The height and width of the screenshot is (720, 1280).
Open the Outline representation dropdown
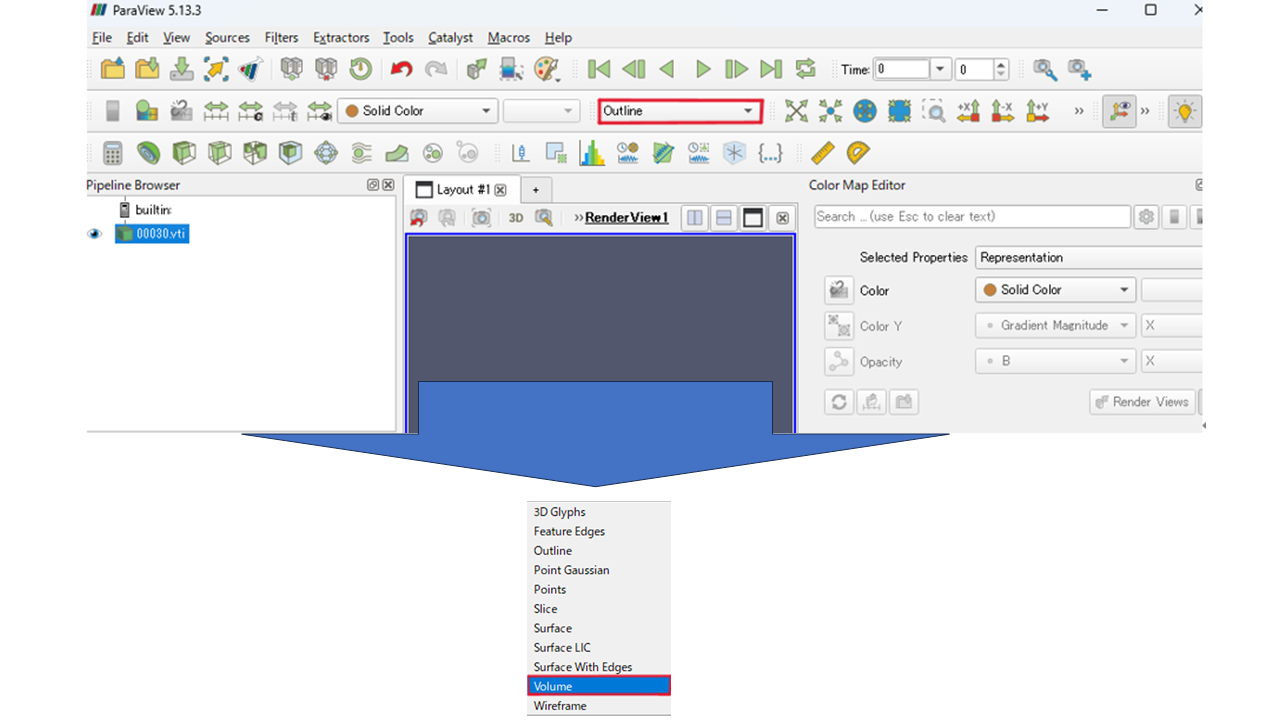tap(680, 111)
